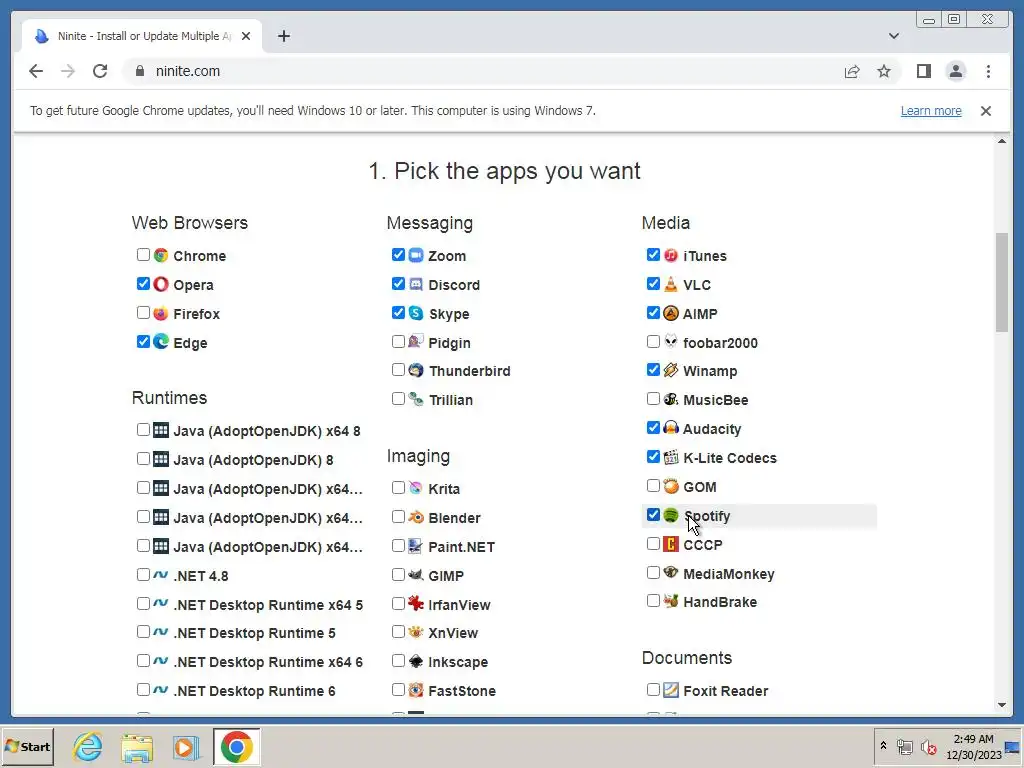
Task: Check the Pidgin checkbox
Action: [398, 342]
